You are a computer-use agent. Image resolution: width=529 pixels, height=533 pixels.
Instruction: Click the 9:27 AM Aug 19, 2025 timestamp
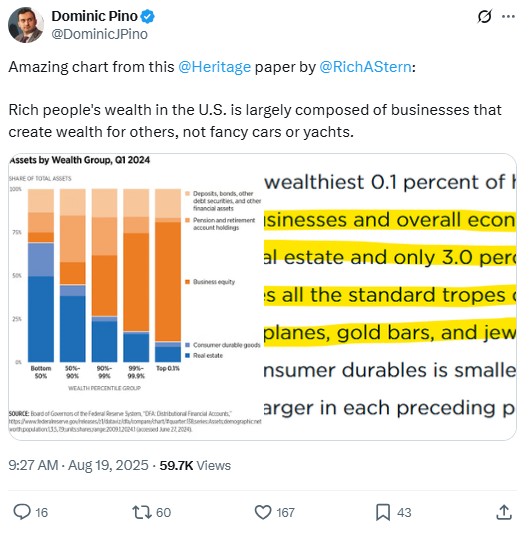[79, 465]
